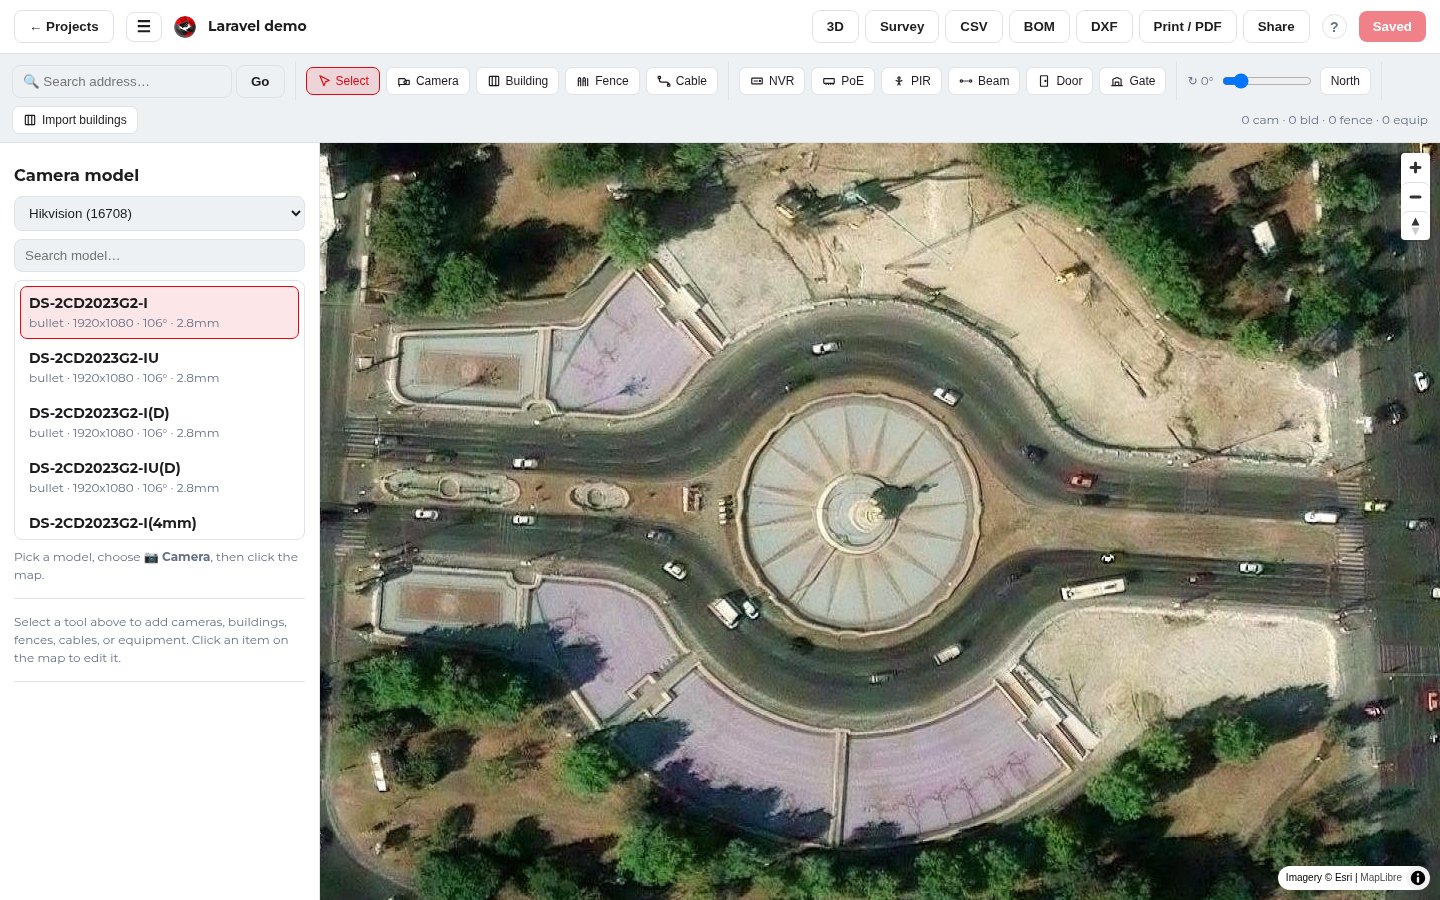The image size is (1440, 900).
Task: Zoom in on the map
Action: (1415, 168)
